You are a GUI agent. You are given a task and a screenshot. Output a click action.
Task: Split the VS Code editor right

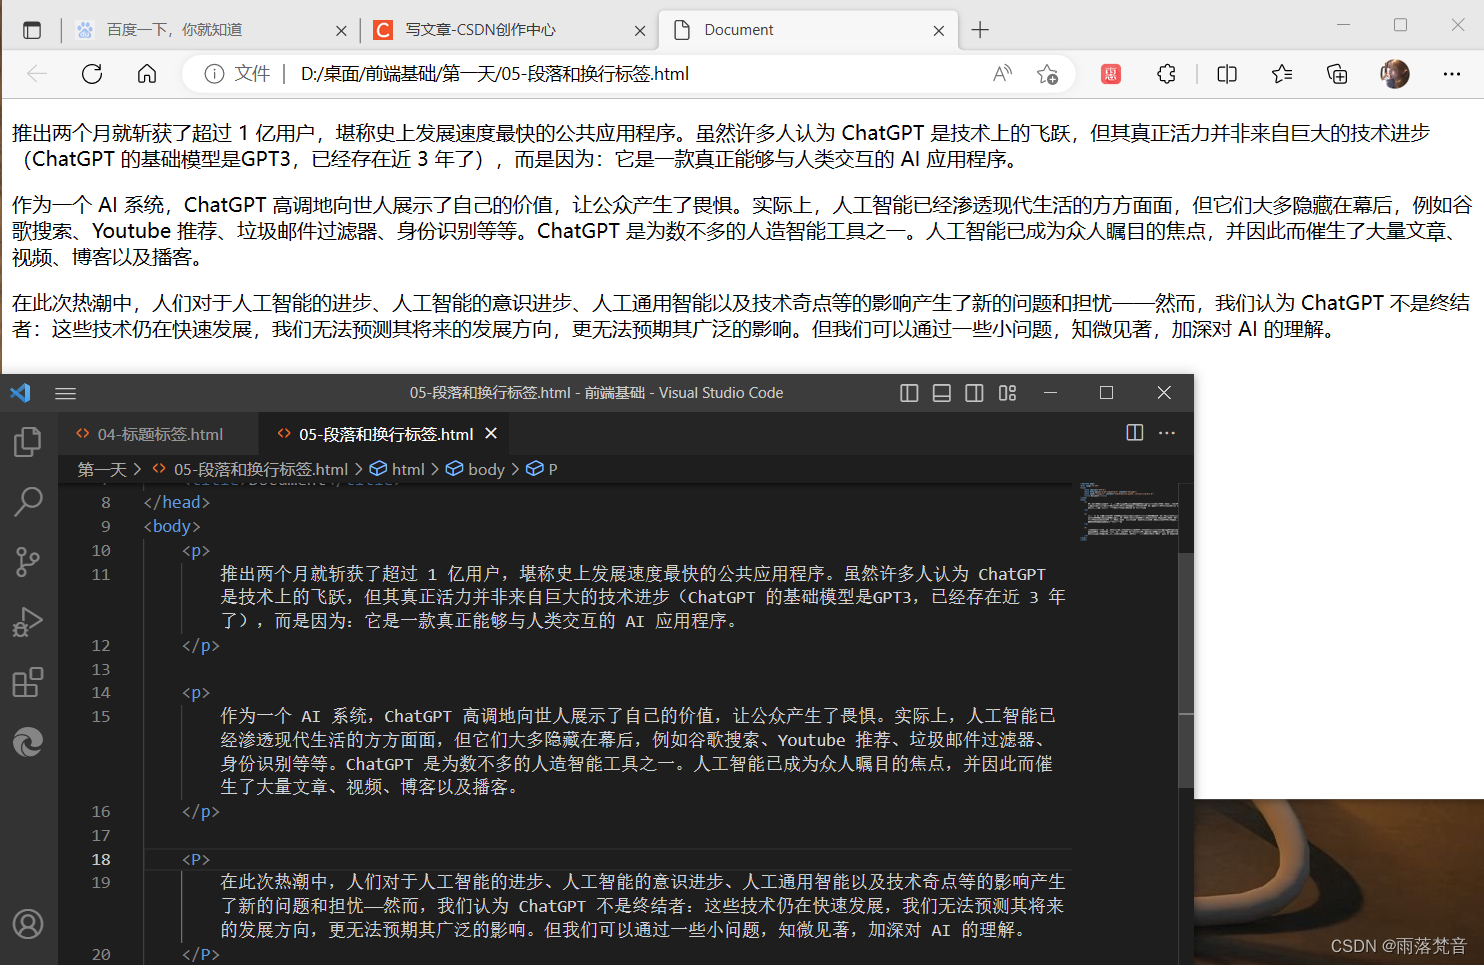click(x=1135, y=433)
